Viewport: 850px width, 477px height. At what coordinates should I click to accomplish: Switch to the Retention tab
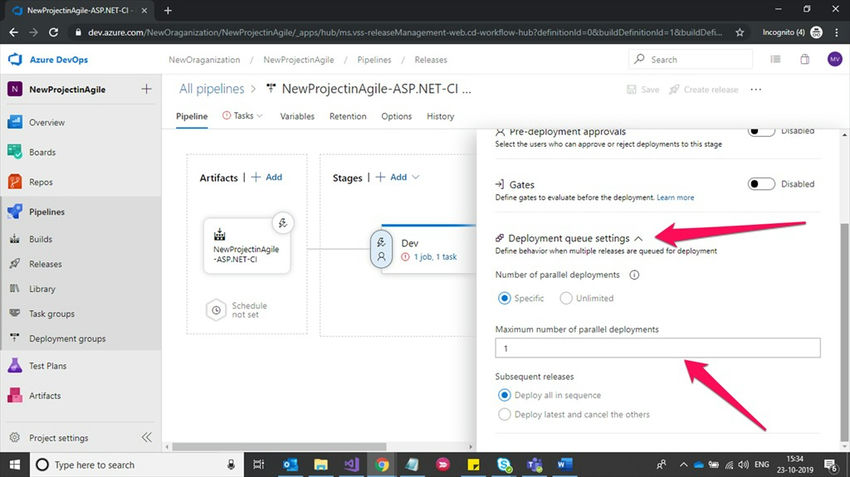[348, 116]
